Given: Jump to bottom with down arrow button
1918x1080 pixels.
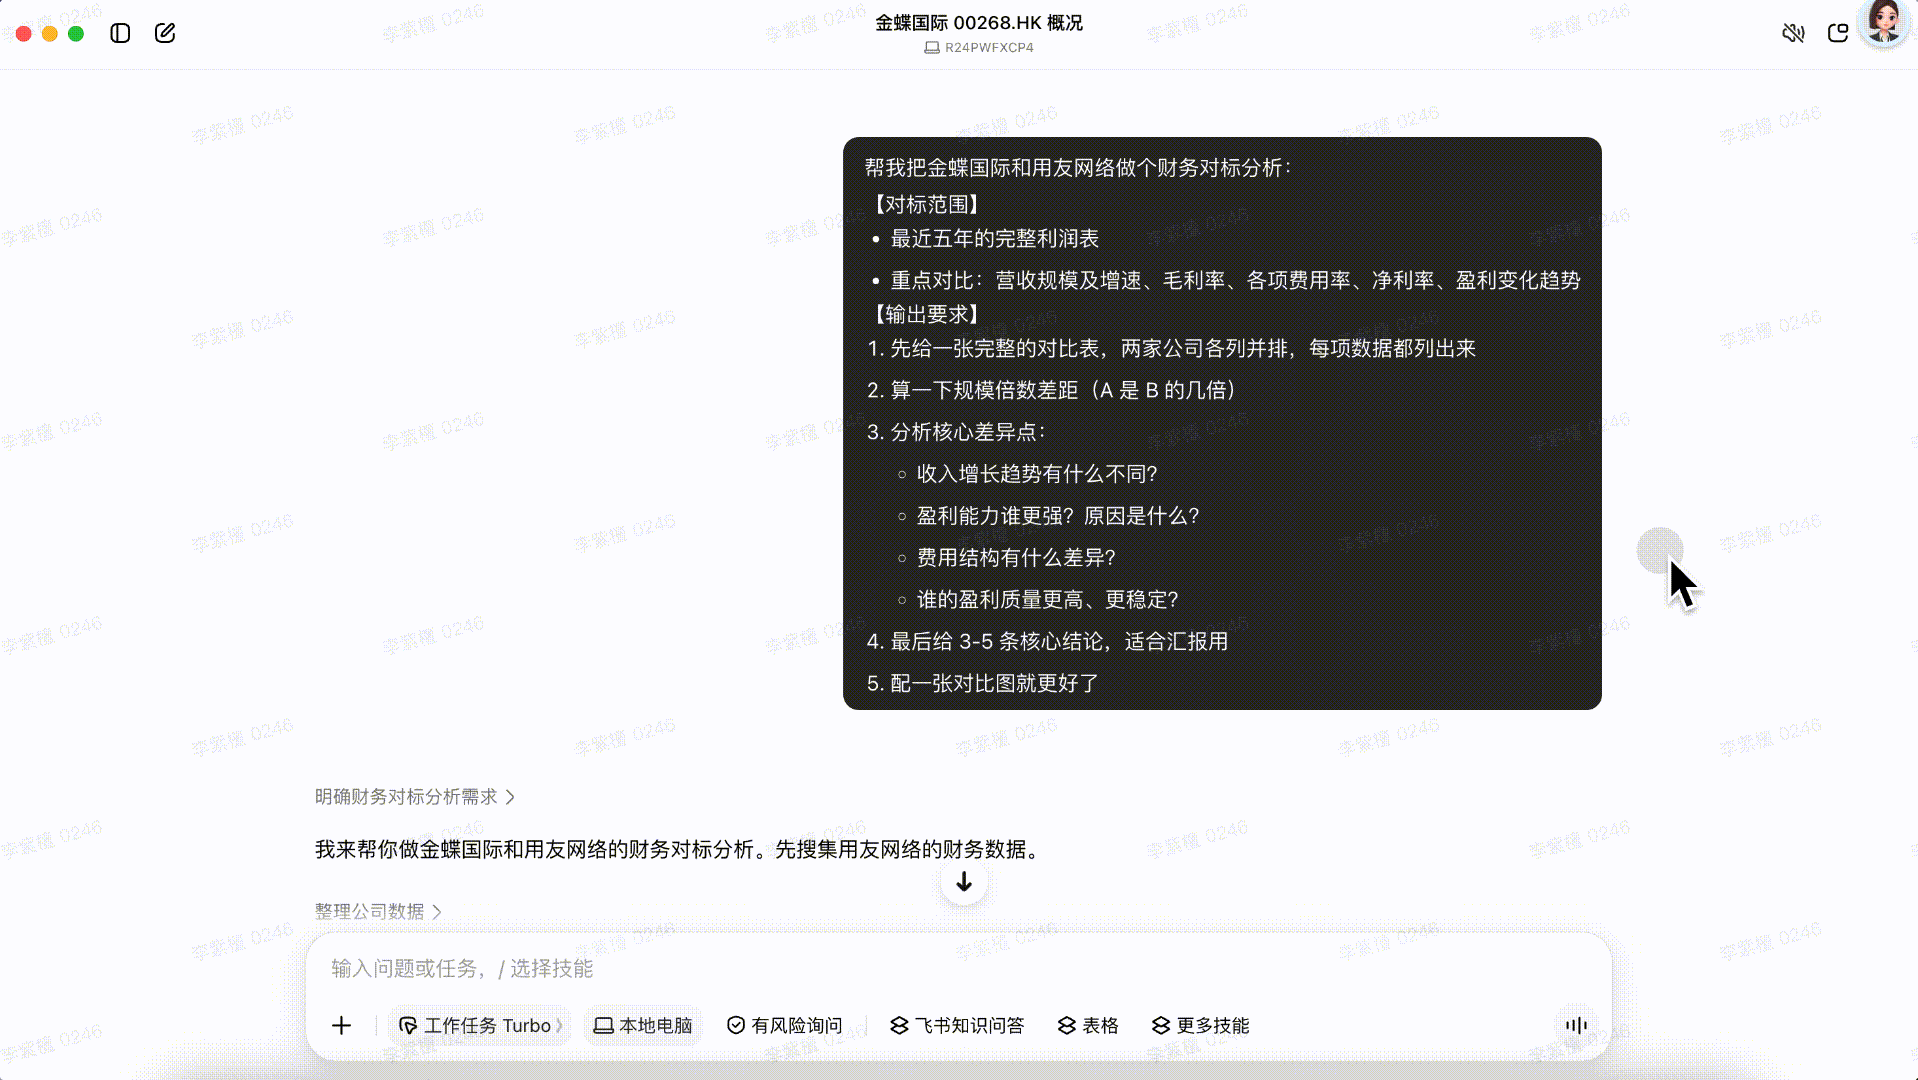Looking at the screenshot, I should click(x=964, y=882).
